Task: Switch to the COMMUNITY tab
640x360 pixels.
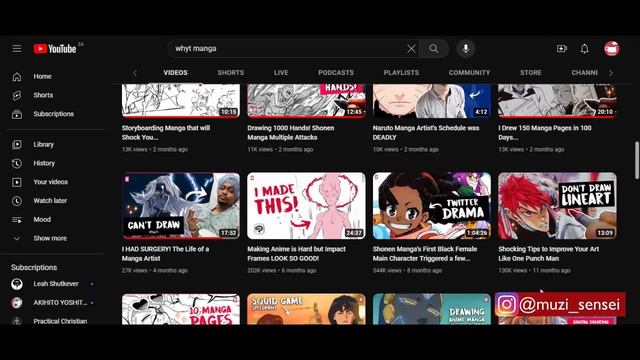Action: point(469,73)
